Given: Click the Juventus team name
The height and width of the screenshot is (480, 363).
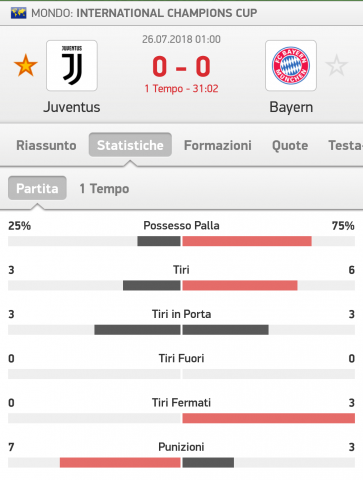Looking at the screenshot, I should click(72, 107).
